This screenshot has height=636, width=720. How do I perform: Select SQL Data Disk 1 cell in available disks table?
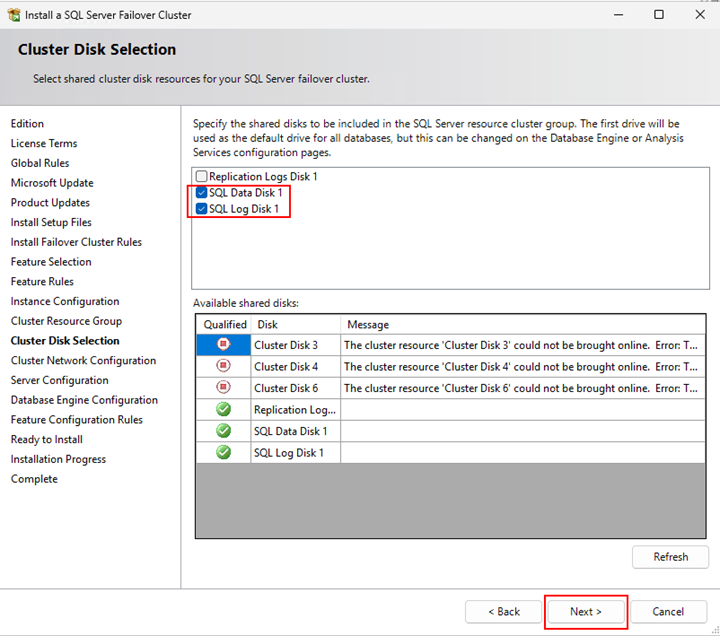pyautogui.click(x=296, y=431)
